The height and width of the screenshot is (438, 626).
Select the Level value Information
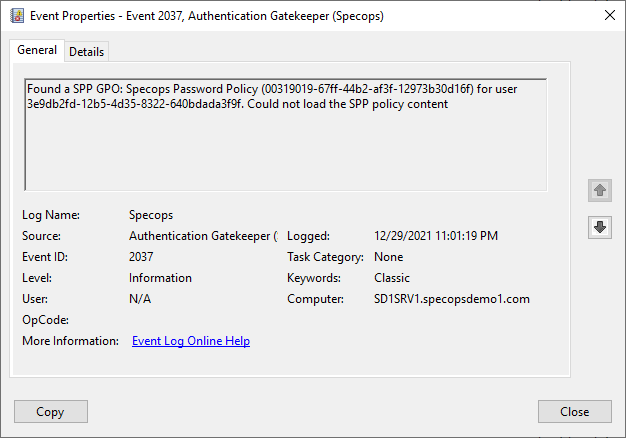(x=160, y=278)
